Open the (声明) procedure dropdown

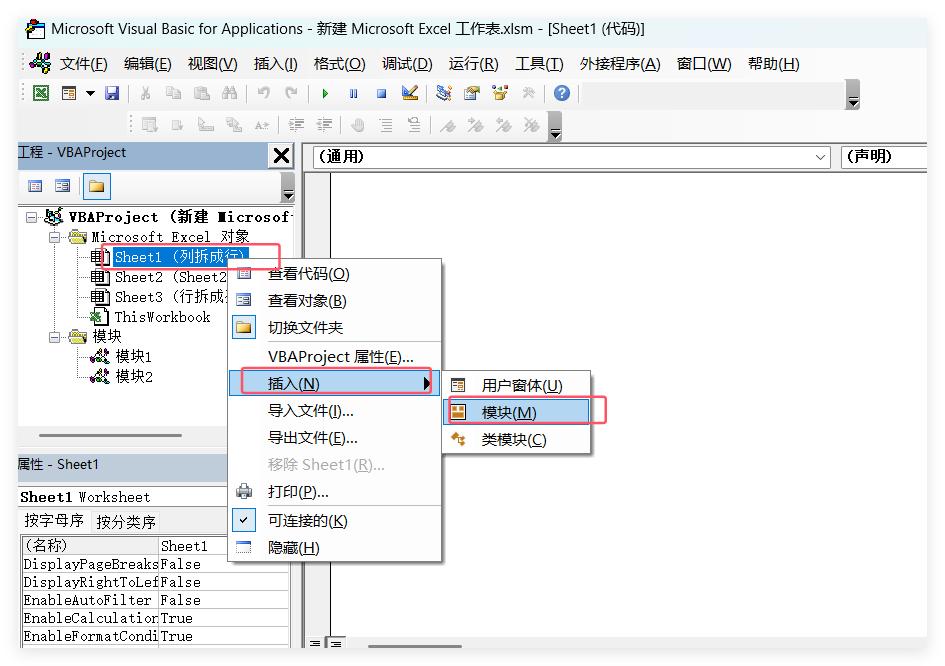884,157
